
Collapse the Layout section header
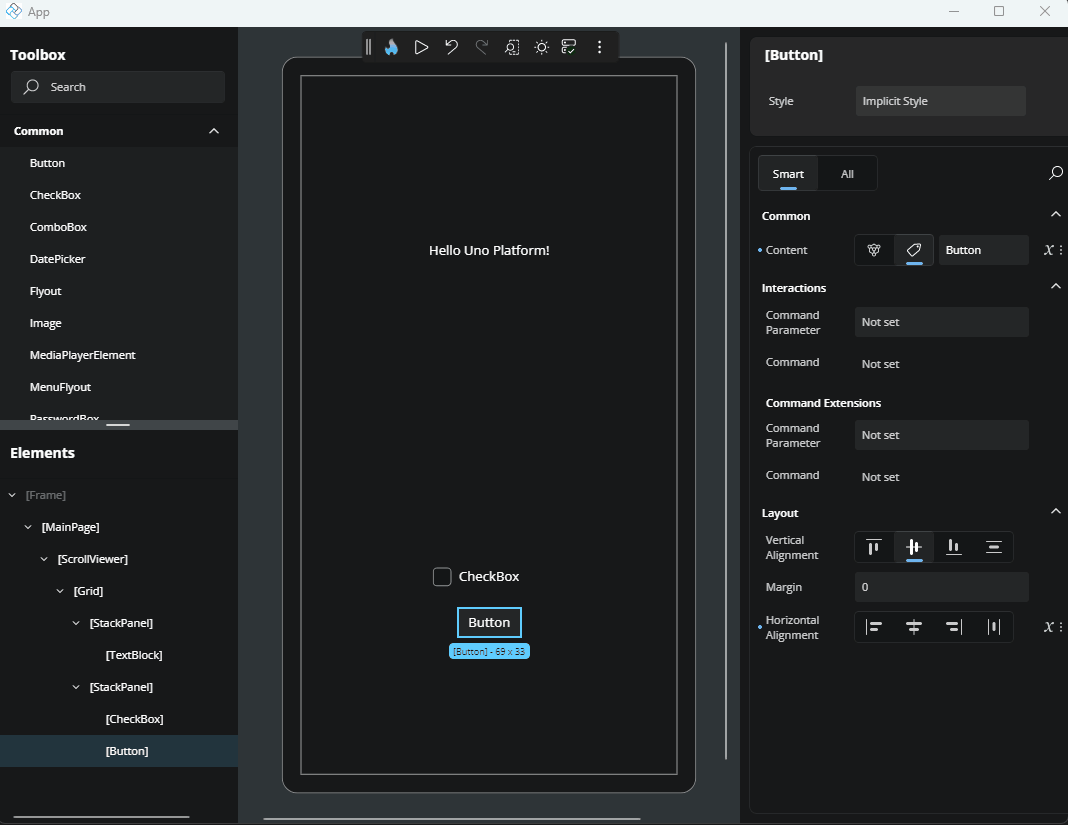point(1055,511)
